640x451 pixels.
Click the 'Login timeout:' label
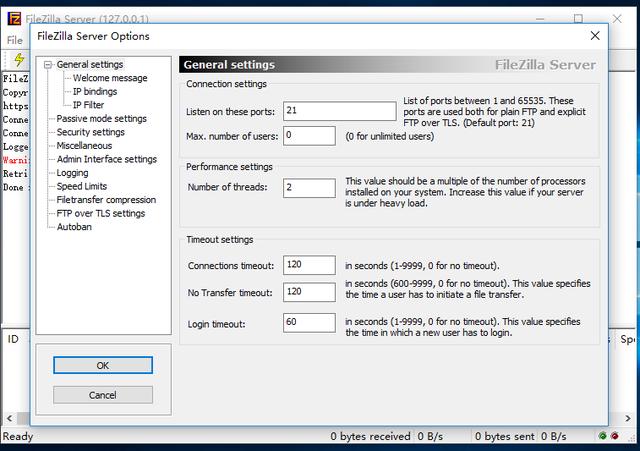click(x=217, y=324)
